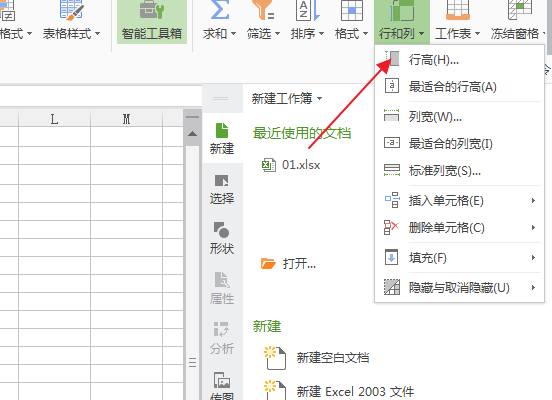This screenshot has height=400, width=552.
Task: Click the 表格样式 table style icon
Action: pos(71,10)
